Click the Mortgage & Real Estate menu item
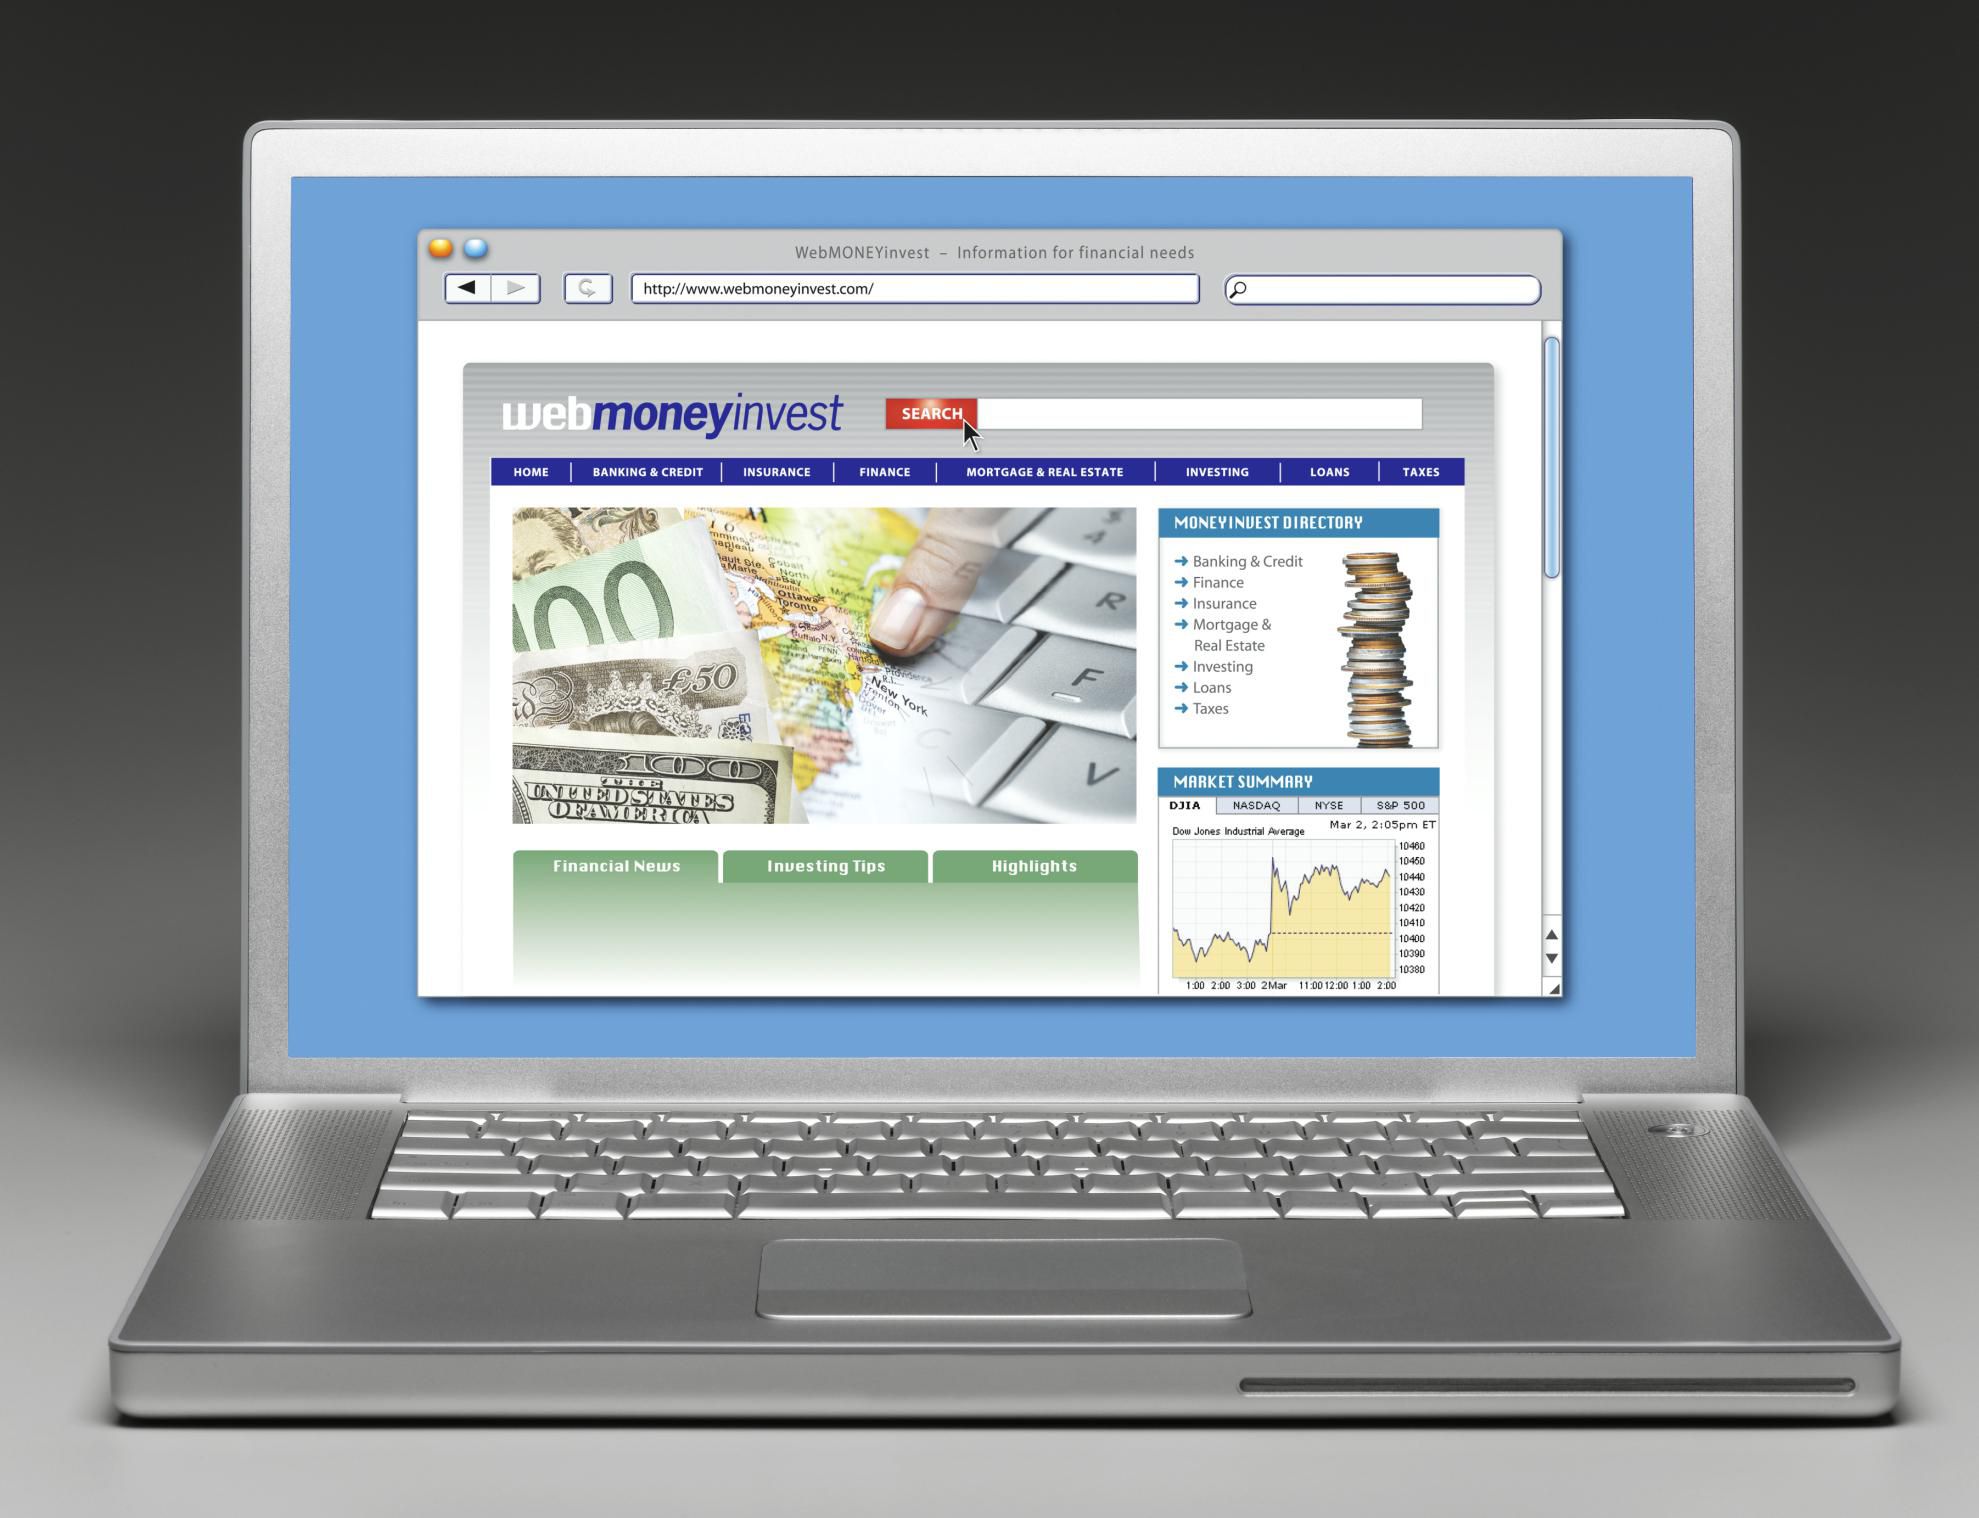The width and height of the screenshot is (1979, 1518). 1046,472
